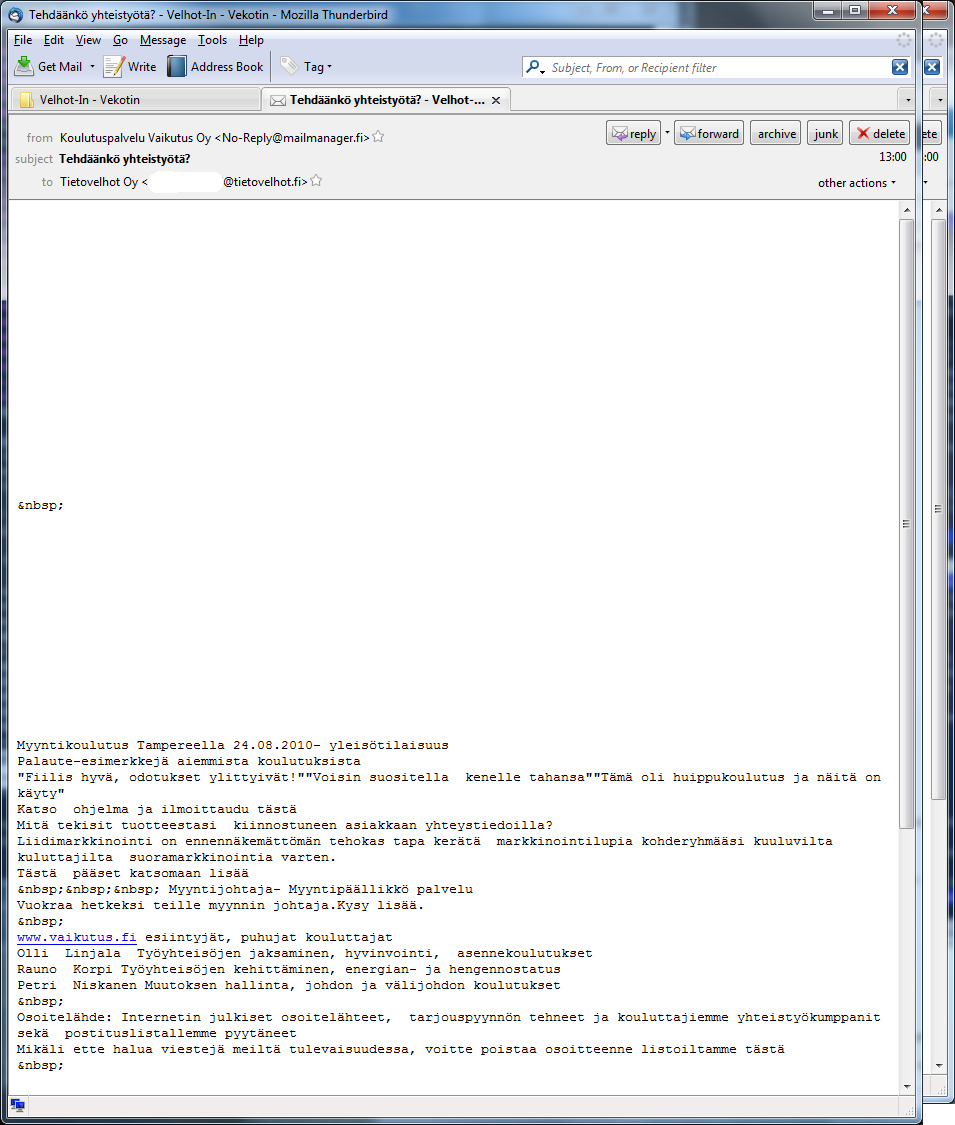Viewport: 955px width, 1125px height.
Task: Open the Message menu
Action: point(162,40)
